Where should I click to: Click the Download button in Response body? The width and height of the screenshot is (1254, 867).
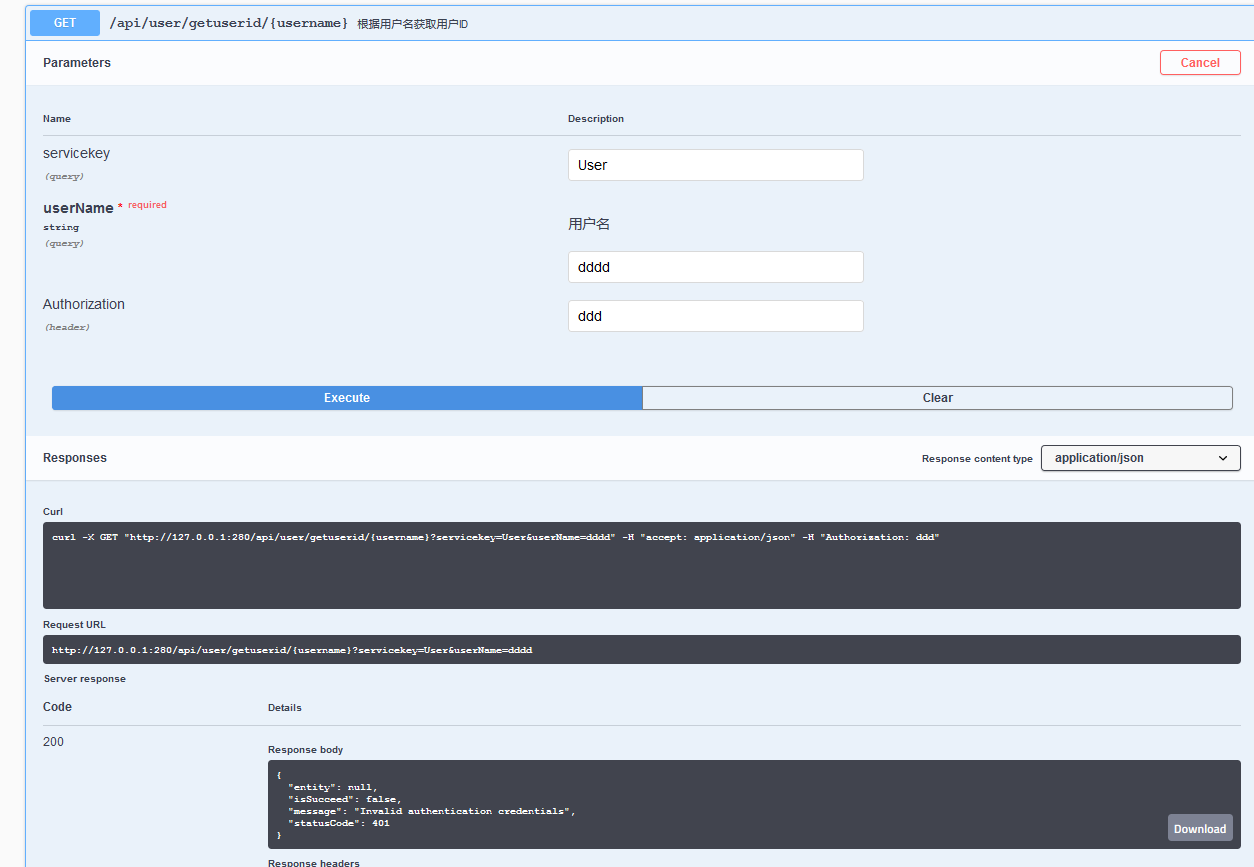[x=1200, y=828]
